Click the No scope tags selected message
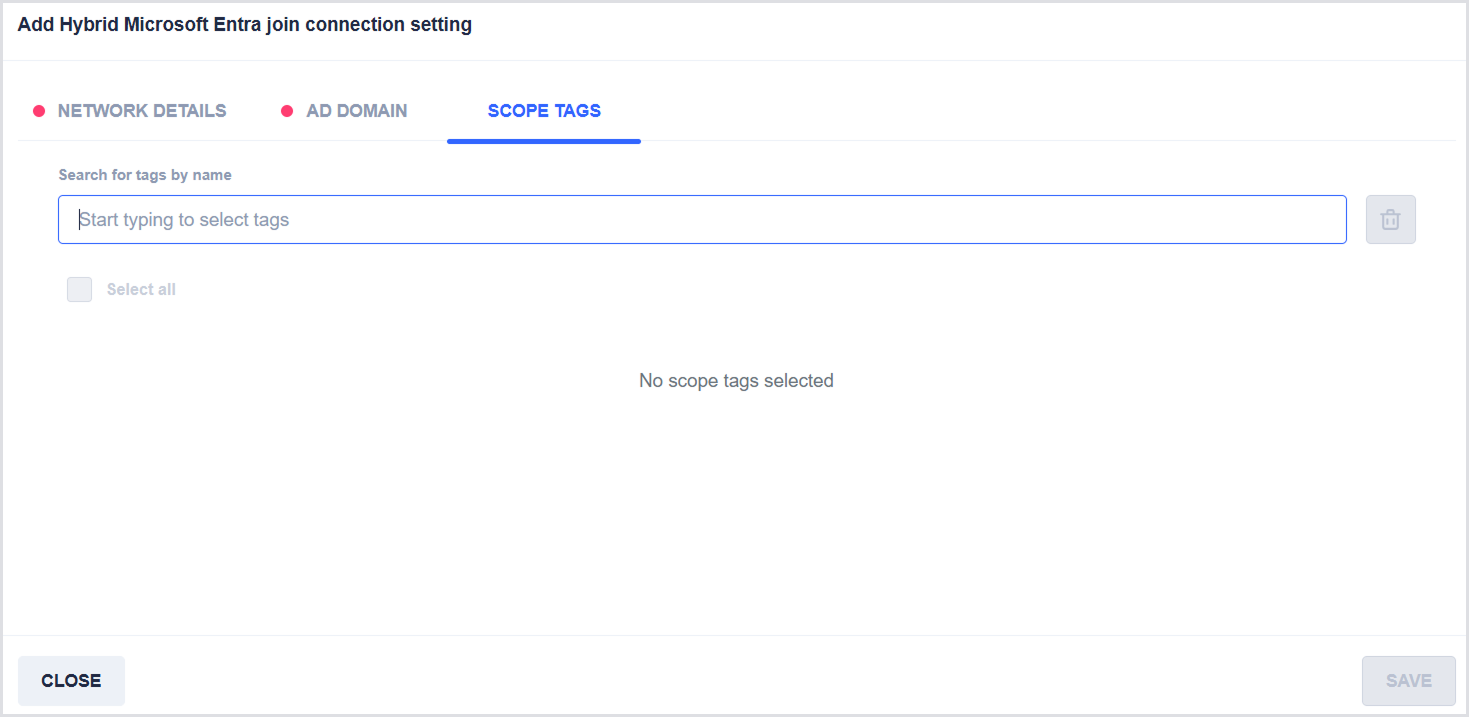The height and width of the screenshot is (717, 1469). 736,381
